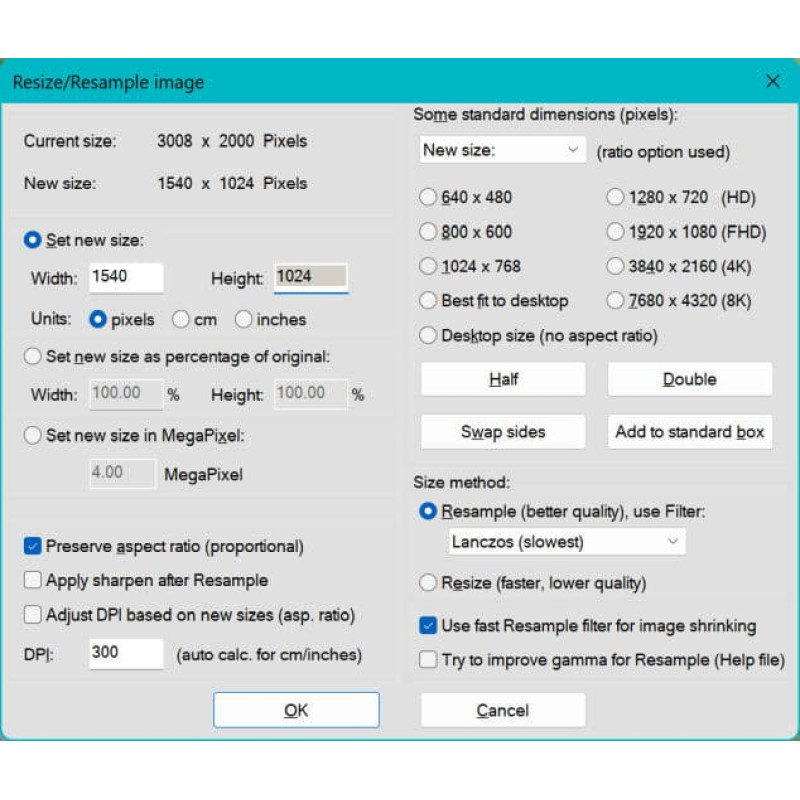
Task: Close the Resize/Resample image dialog
Action: [x=772, y=81]
